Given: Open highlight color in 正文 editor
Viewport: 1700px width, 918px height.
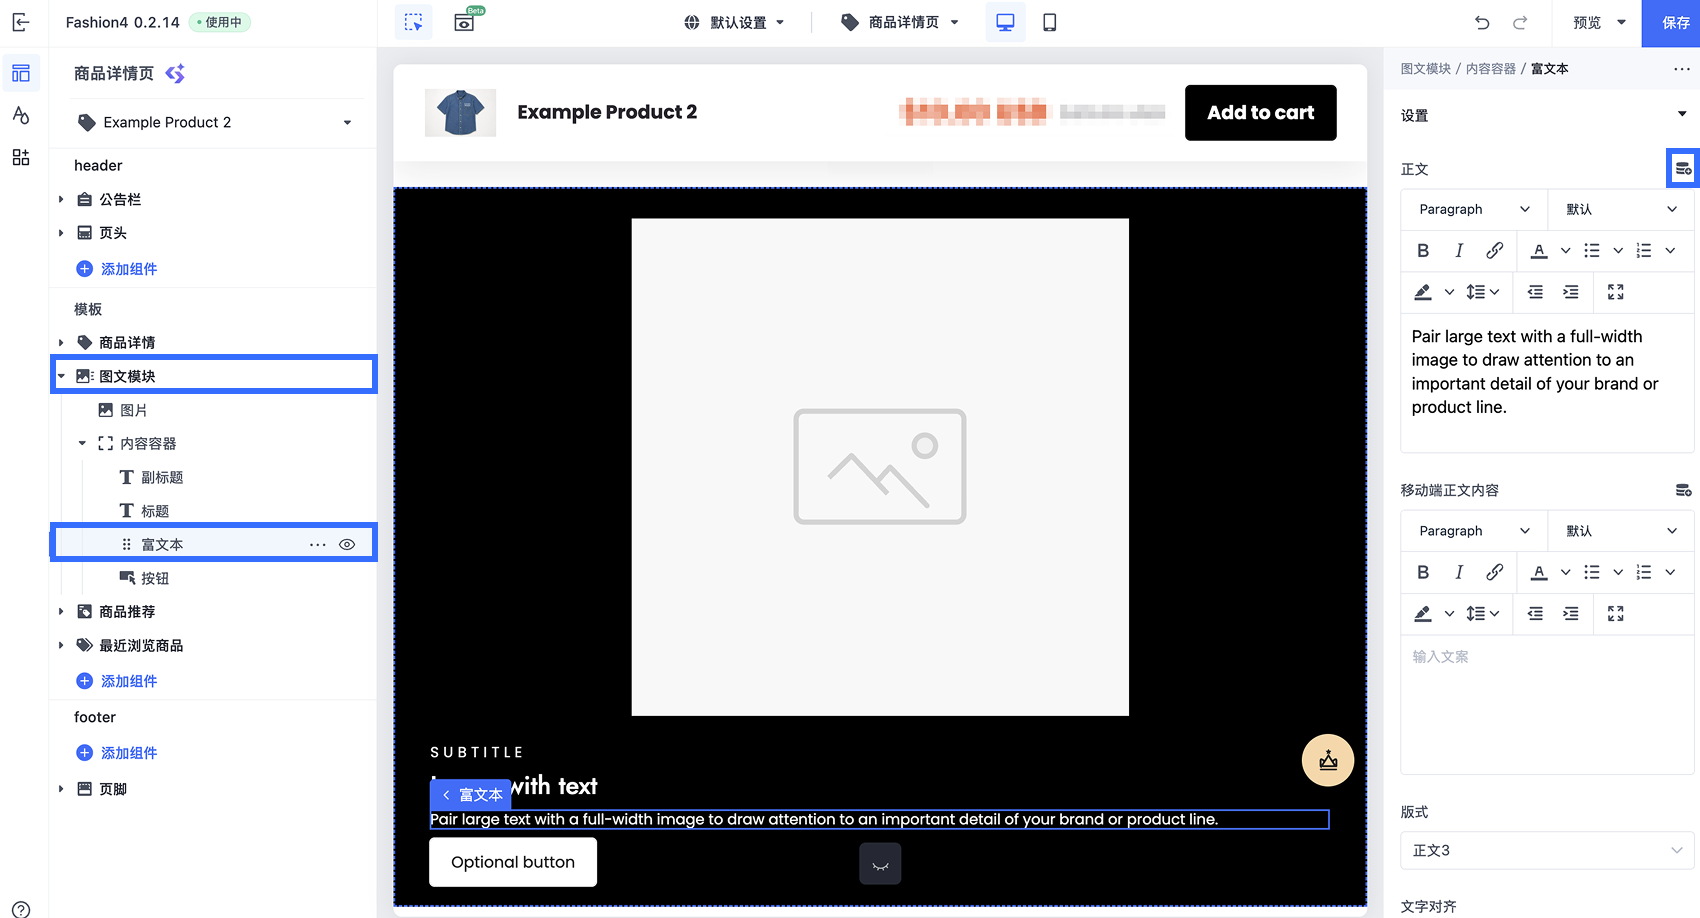Looking at the screenshot, I should (1423, 292).
